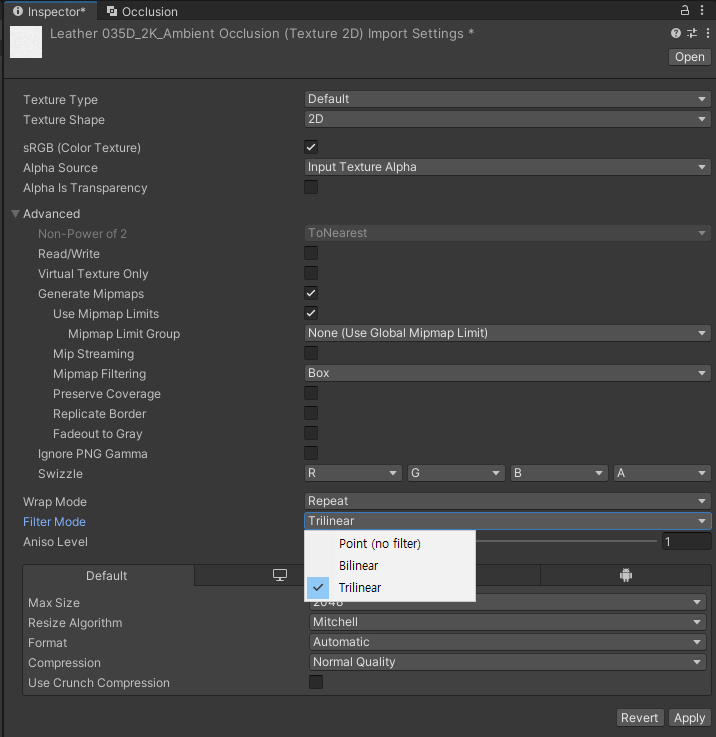
Task: Toggle Generate Mipmaps checkbox
Action: click(x=311, y=293)
